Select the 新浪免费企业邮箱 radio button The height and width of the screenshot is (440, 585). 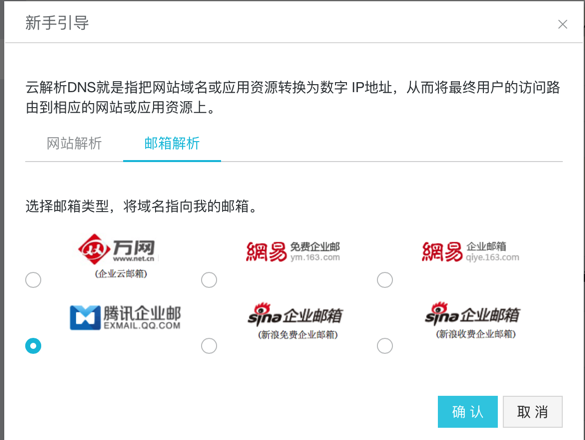click(209, 346)
